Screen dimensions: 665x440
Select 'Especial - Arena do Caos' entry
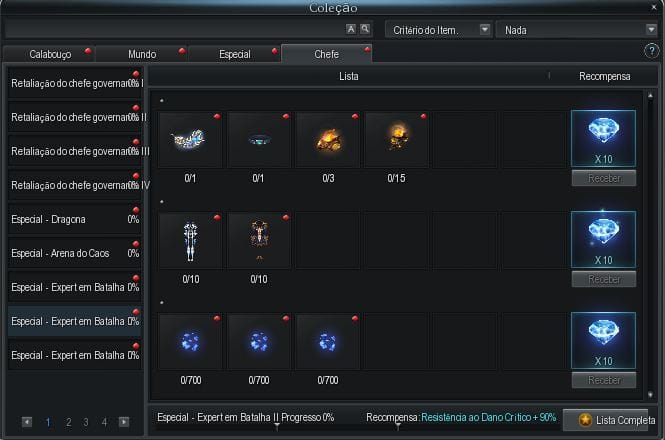pos(75,253)
